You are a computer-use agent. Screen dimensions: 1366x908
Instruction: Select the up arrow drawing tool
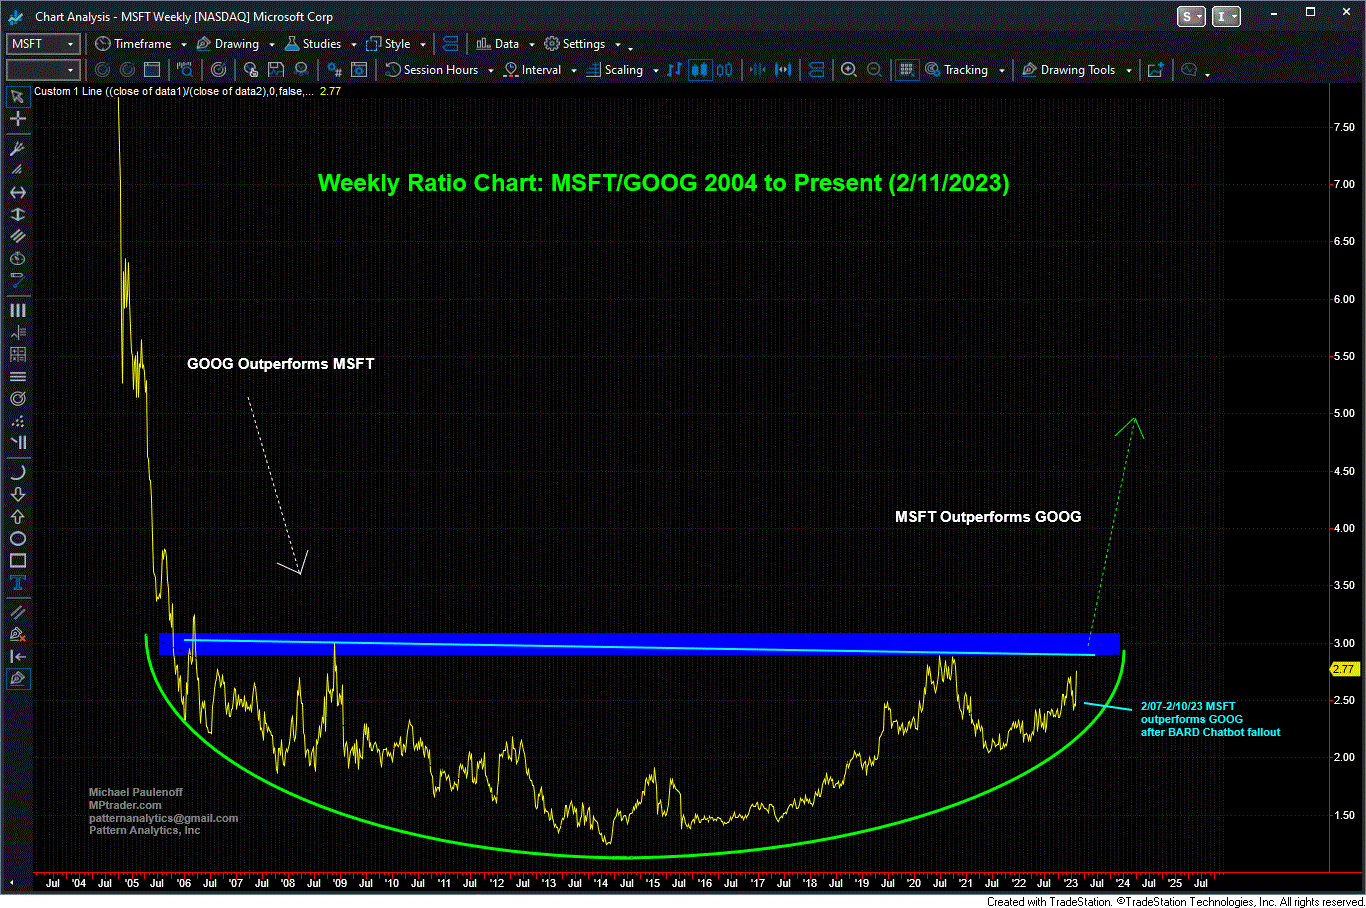tap(17, 516)
